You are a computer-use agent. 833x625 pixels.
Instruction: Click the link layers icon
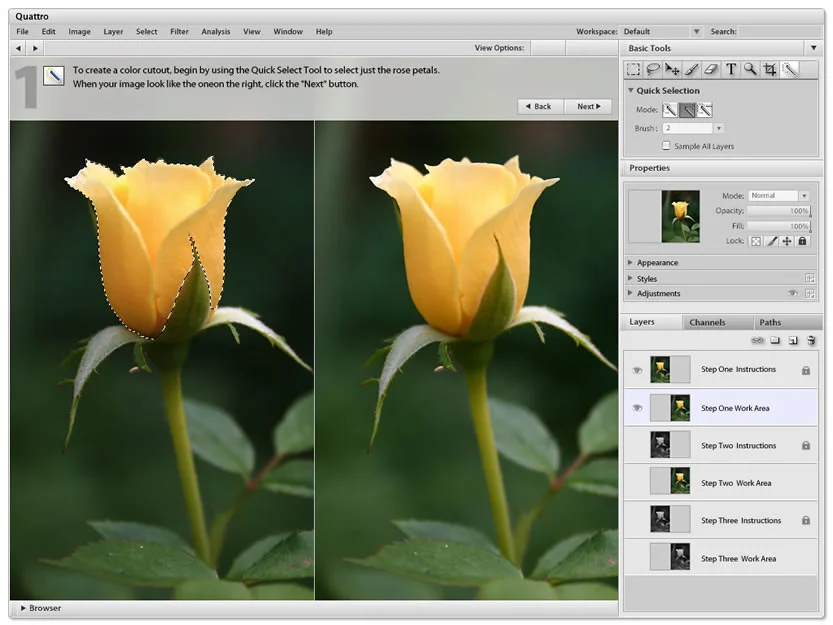[x=758, y=340]
